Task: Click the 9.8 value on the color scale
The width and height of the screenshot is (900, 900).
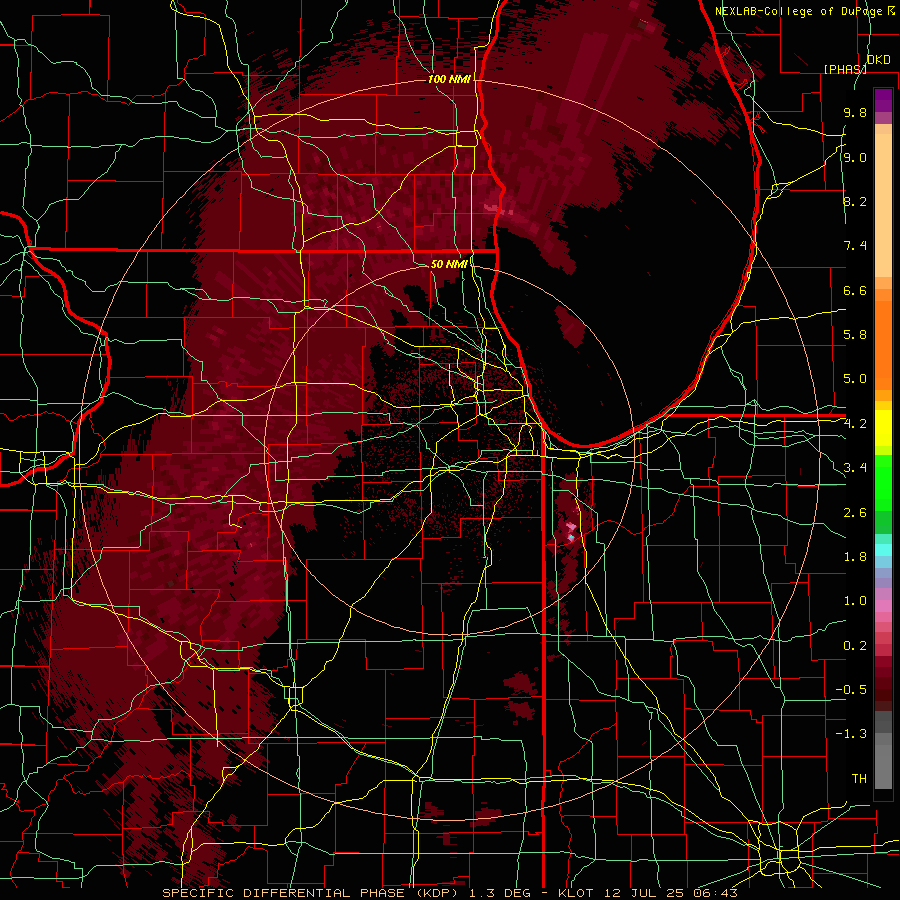Action: point(855,113)
